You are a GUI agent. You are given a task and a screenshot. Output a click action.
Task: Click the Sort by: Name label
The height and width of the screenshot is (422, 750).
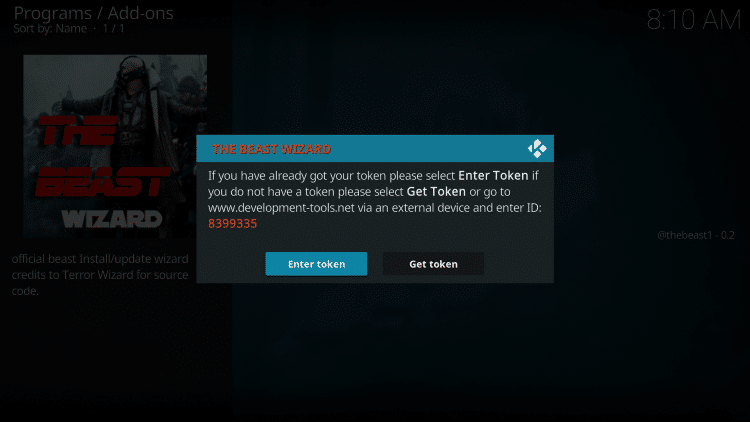pyautogui.click(x=50, y=29)
